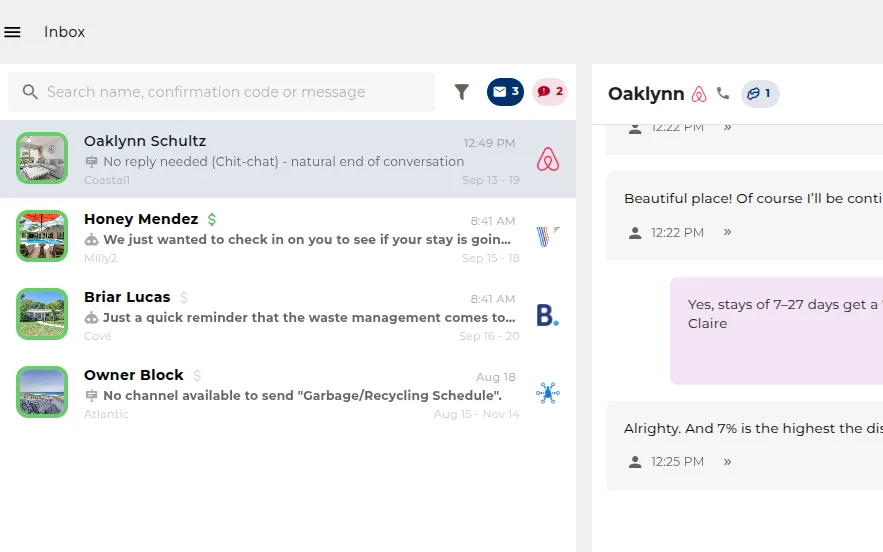883x552 pixels.
Task: Toggle the red alert chat badge showing 2
Action: pyautogui.click(x=550, y=92)
